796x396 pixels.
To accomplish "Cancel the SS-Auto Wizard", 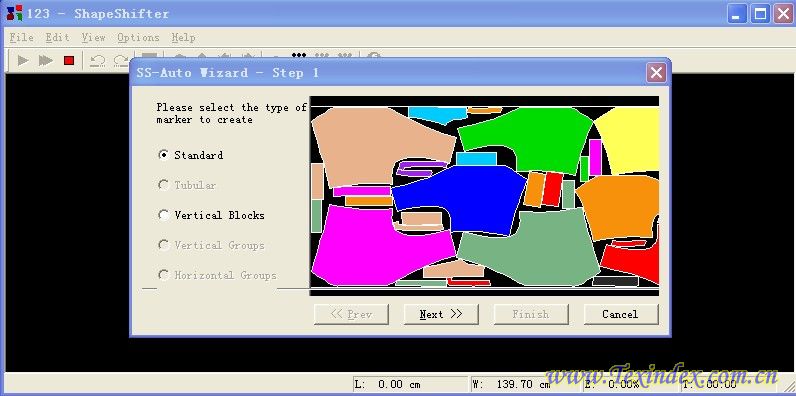I will click(x=620, y=314).
